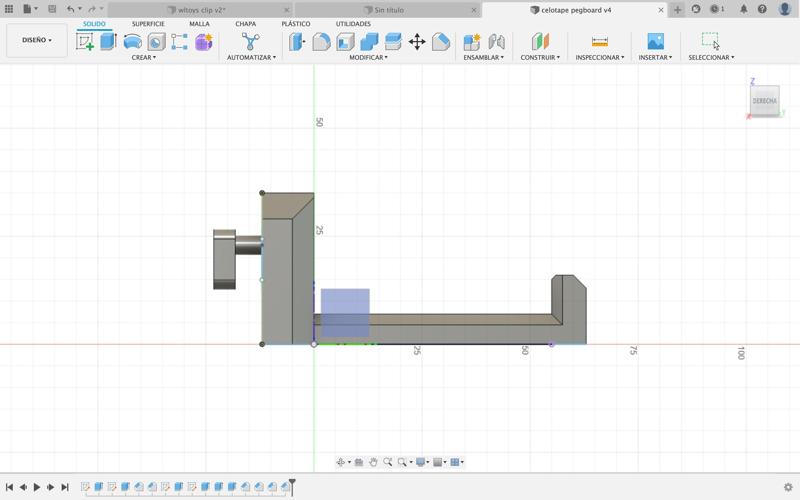800x500 pixels.
Task: Open the DISEÑO workspace dropdown
Action: tap(37, 41)
